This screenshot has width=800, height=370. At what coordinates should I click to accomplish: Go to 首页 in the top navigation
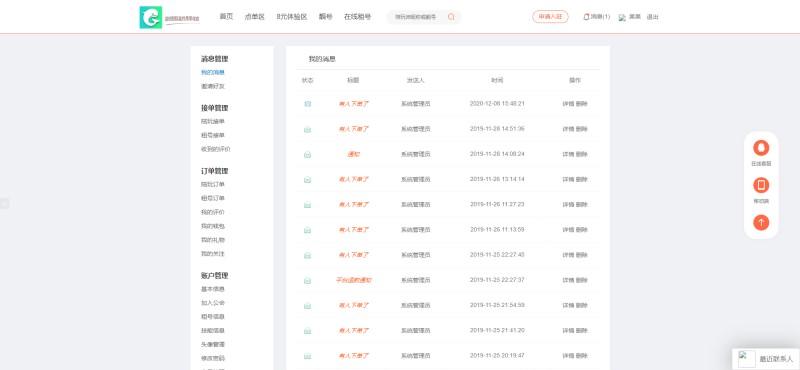[x=226, y=17]
